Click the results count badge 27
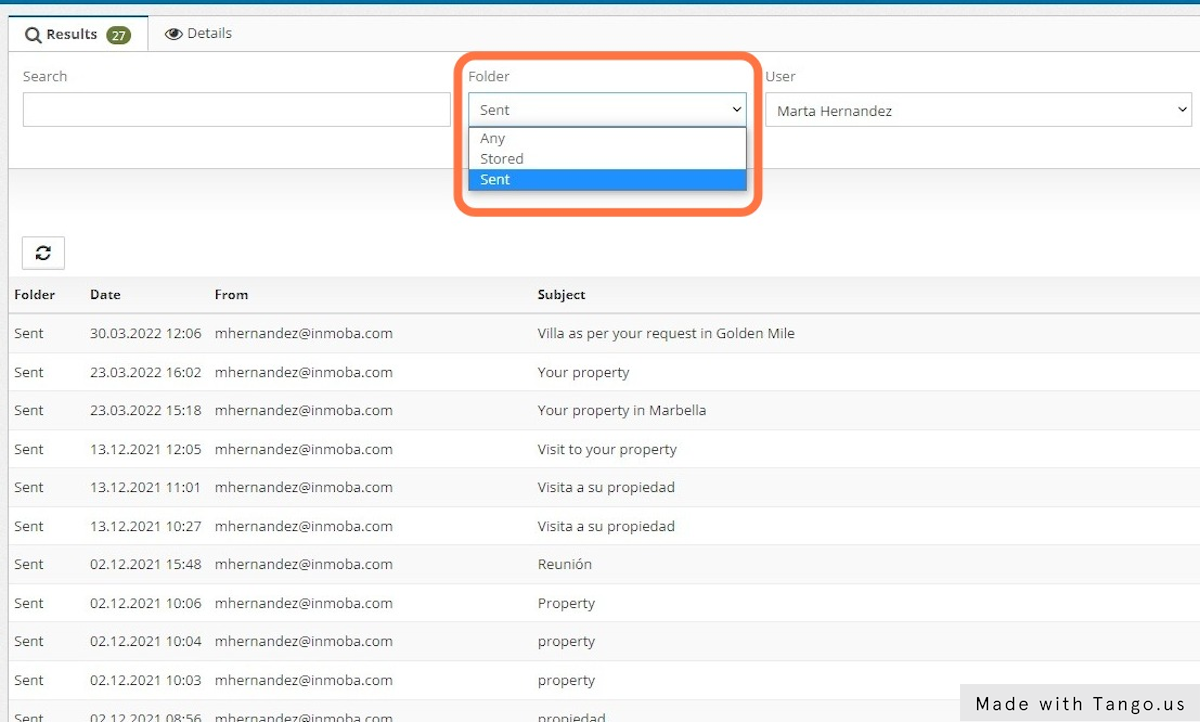This screenshot has height=722, width=1200. (119, 35)
